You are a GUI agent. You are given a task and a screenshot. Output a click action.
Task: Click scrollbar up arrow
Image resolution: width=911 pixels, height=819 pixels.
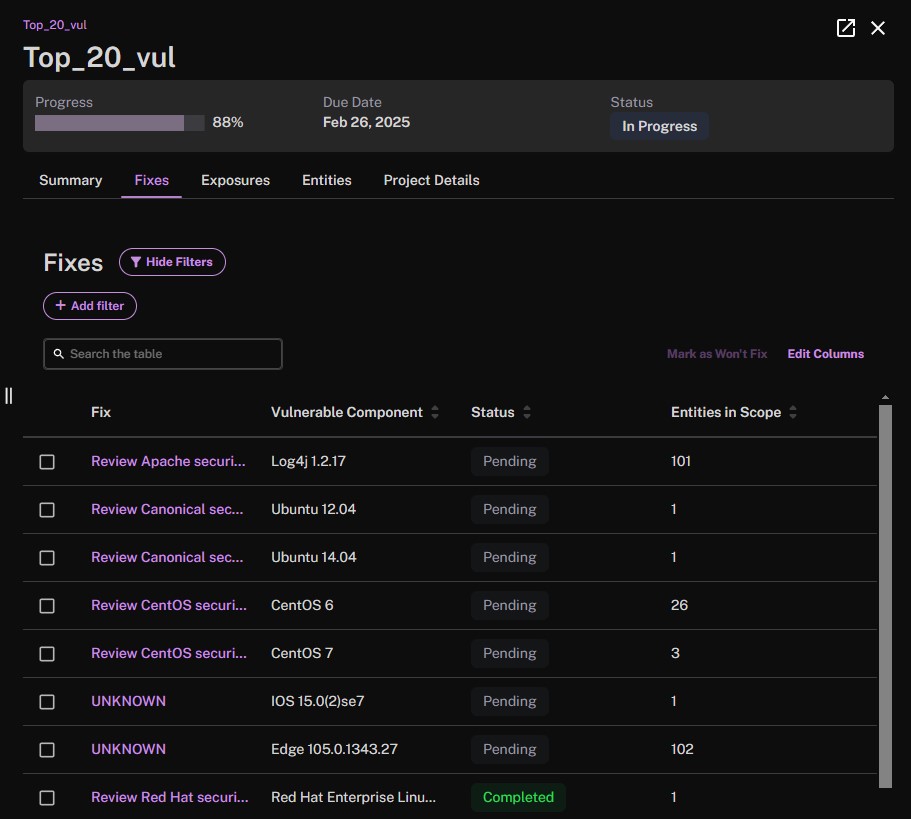pos(885,397)
